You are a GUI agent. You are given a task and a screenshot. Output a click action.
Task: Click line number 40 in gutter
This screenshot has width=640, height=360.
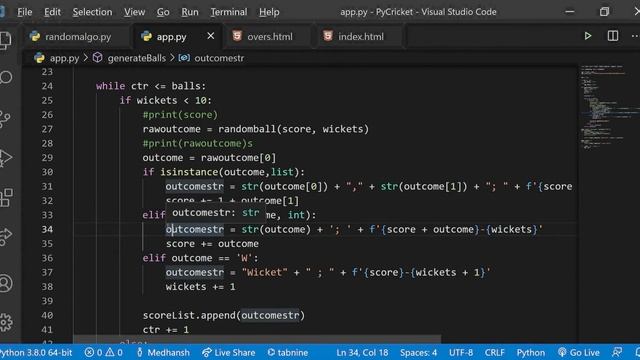click(x=47, y=316)
